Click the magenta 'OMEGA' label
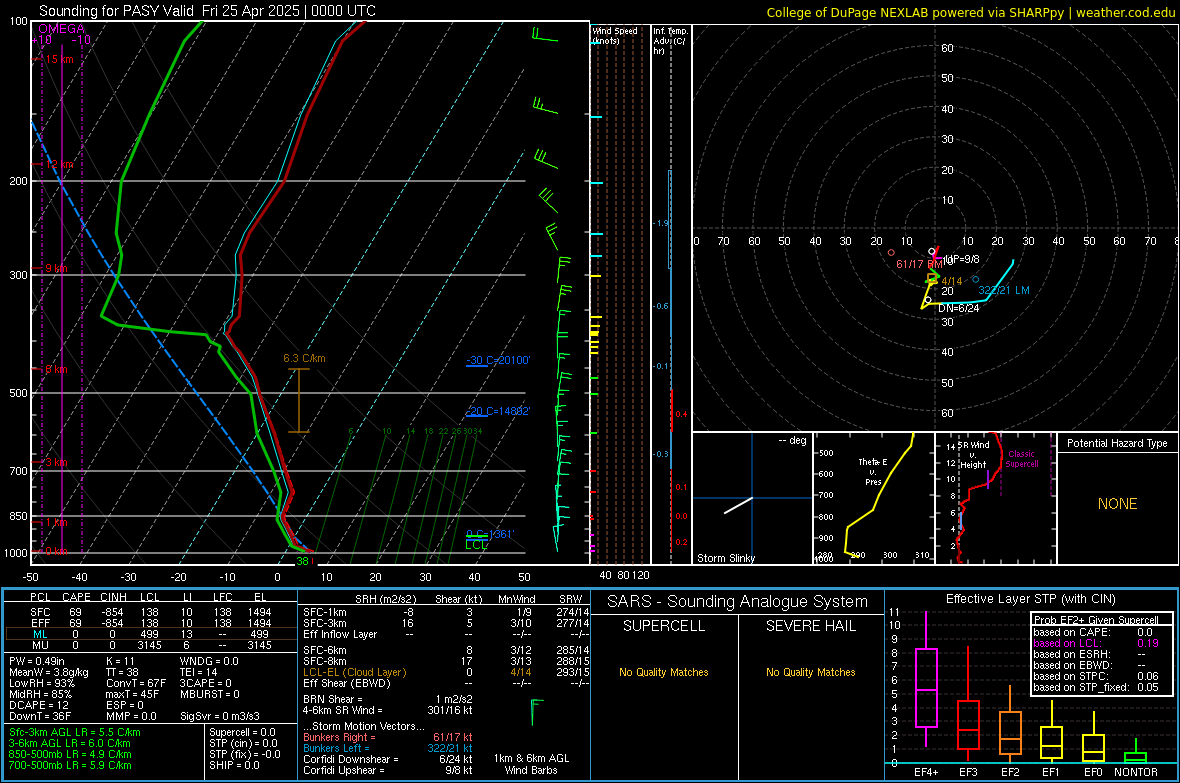This screenshot has width=1180, height=783. point(62,29)
